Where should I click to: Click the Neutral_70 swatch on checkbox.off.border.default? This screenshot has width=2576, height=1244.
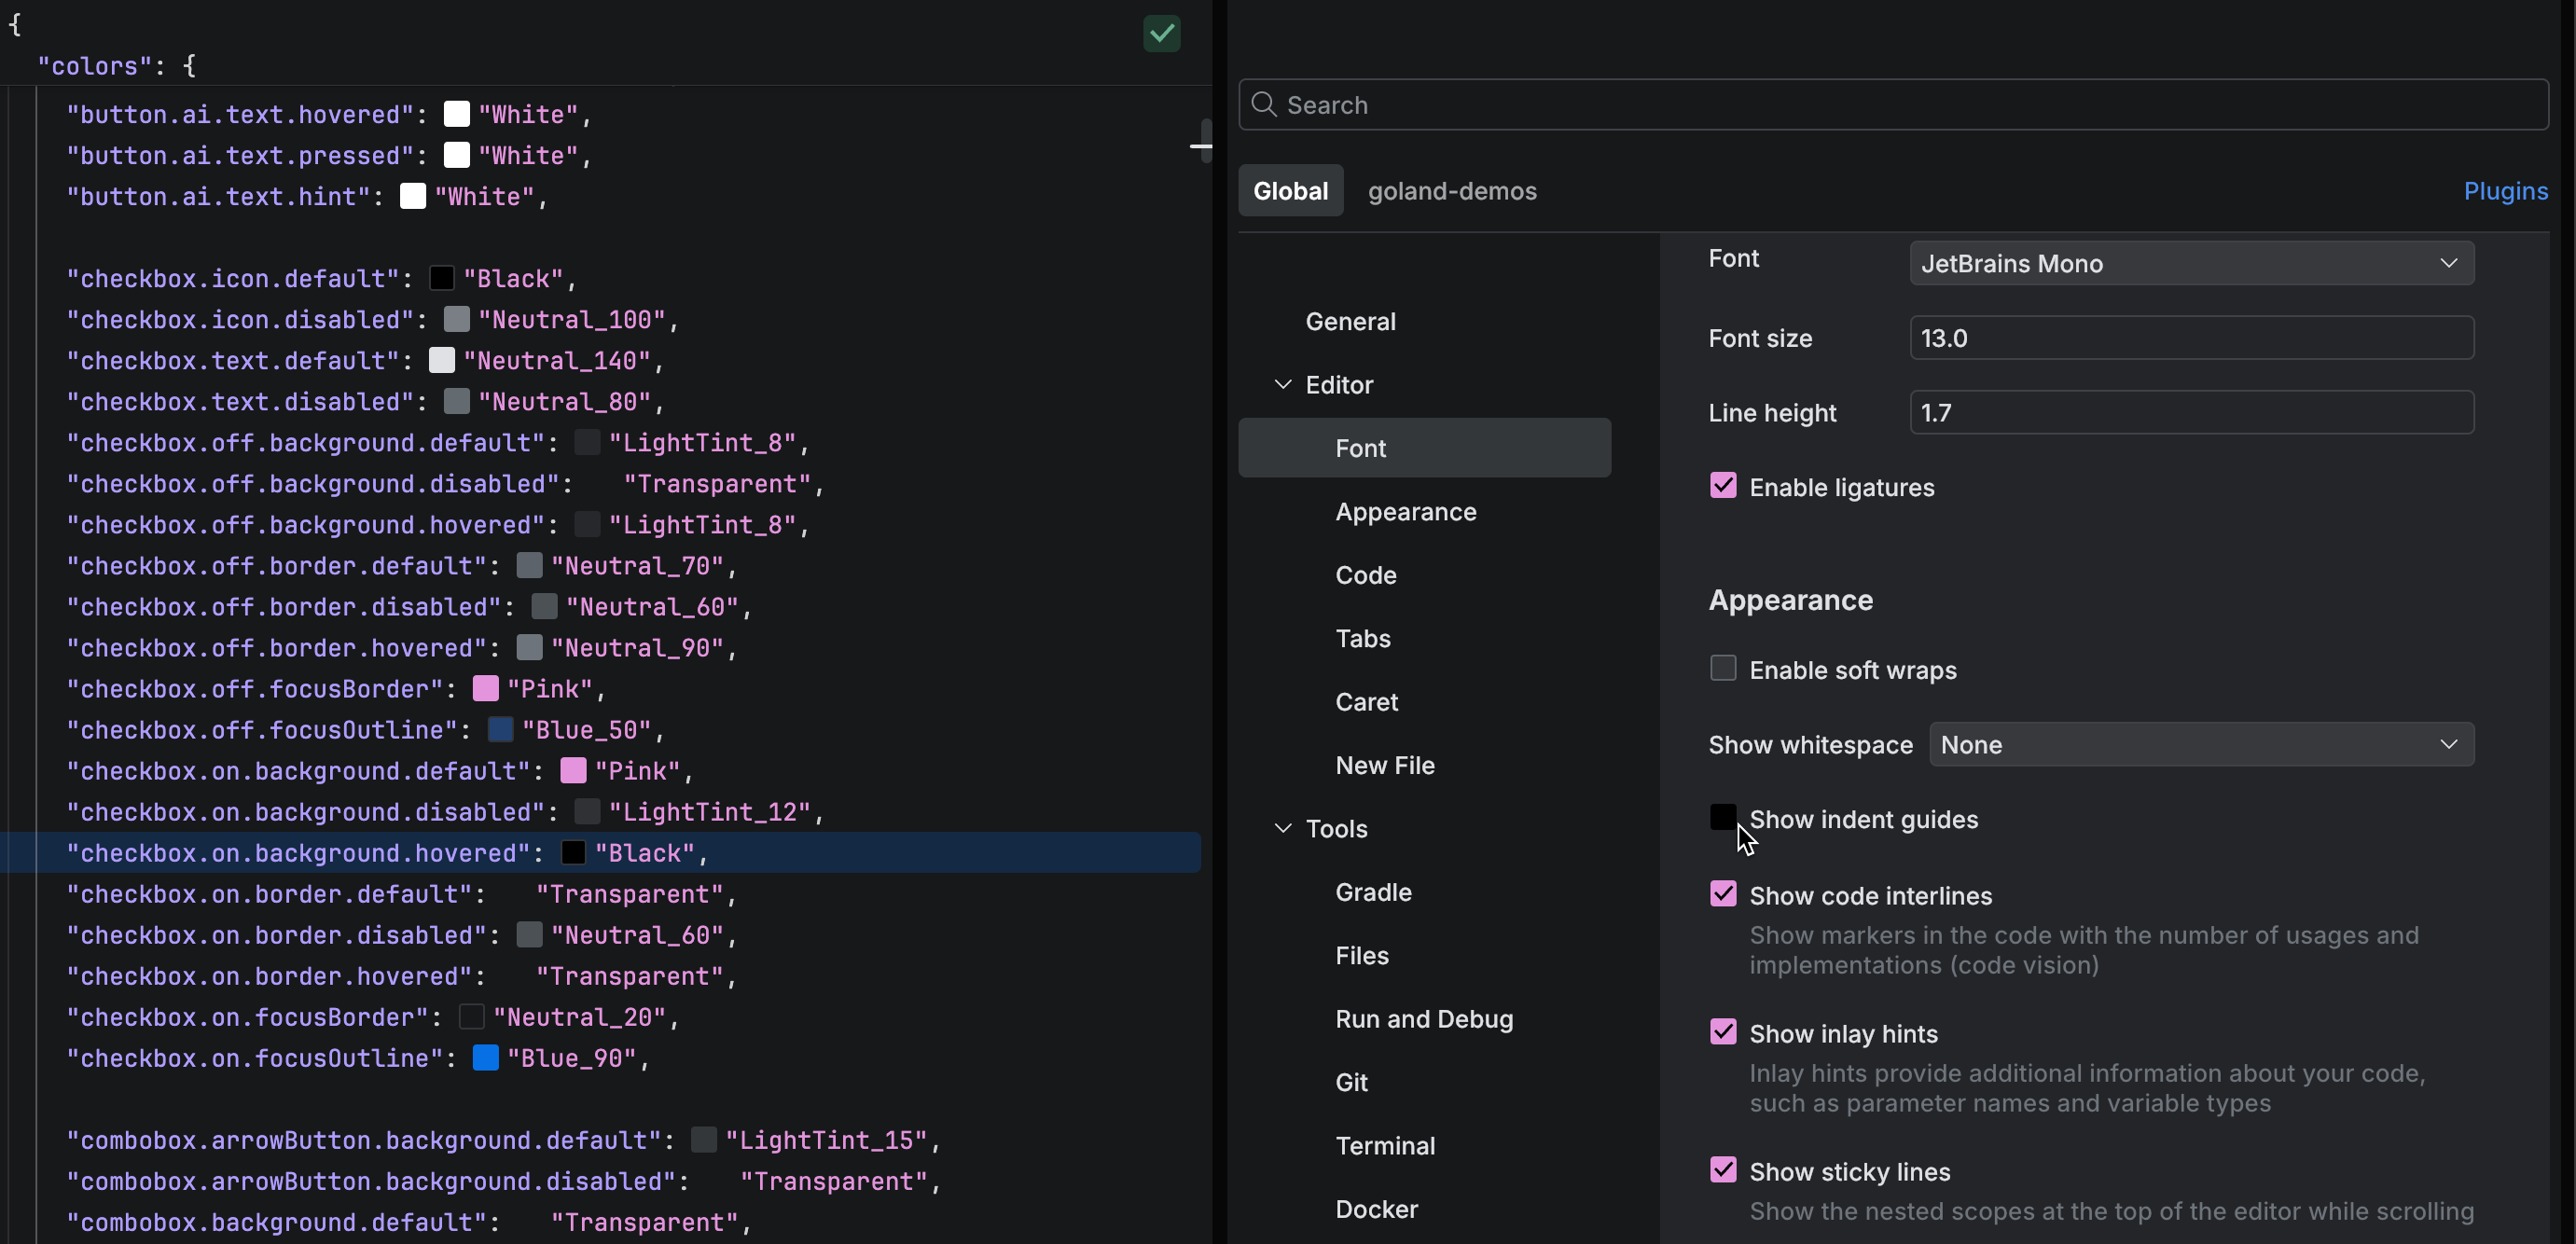tap(531, 565)
